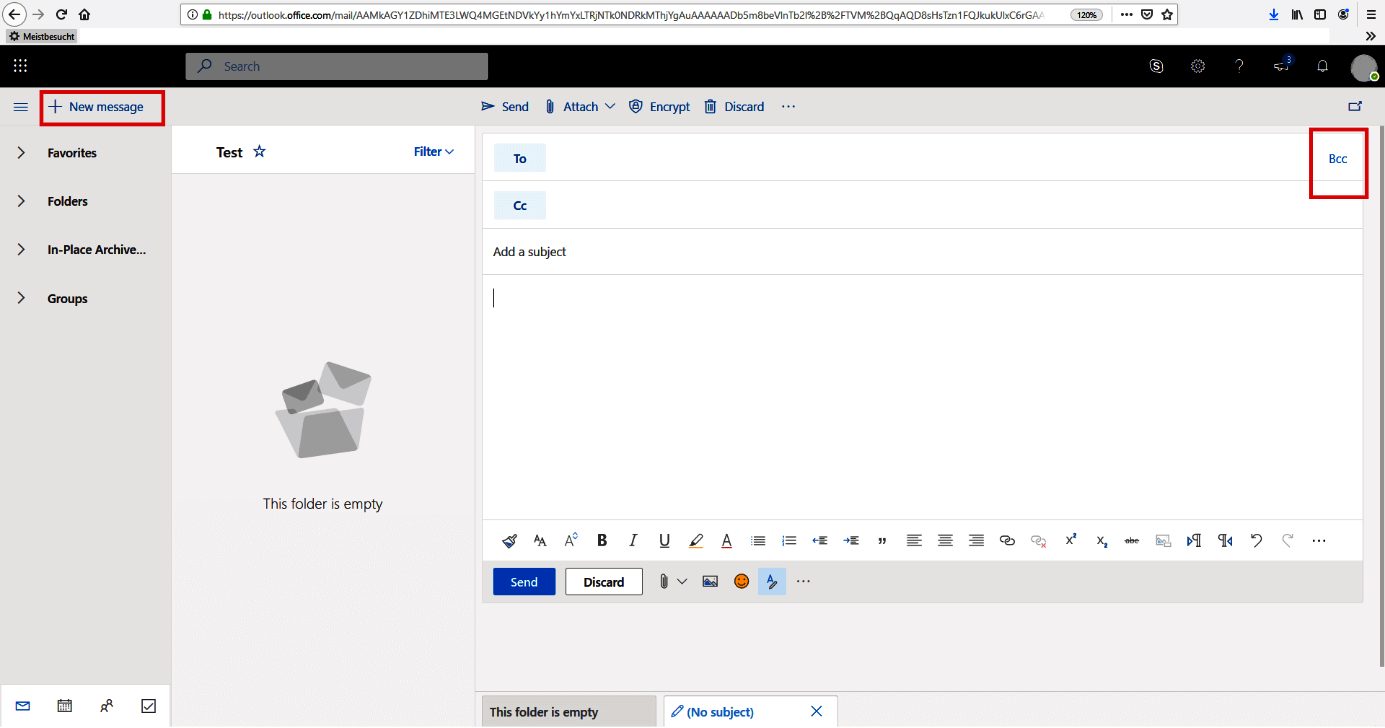1385x728 pixels.
Task: Open the Filter dropdown
Action: tap(432, 151)
